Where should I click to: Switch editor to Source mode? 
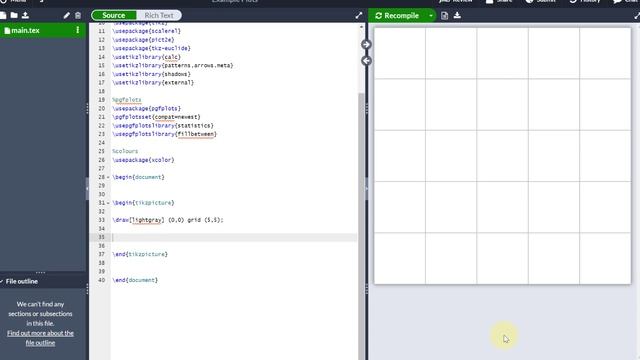(x=114, y=16)
